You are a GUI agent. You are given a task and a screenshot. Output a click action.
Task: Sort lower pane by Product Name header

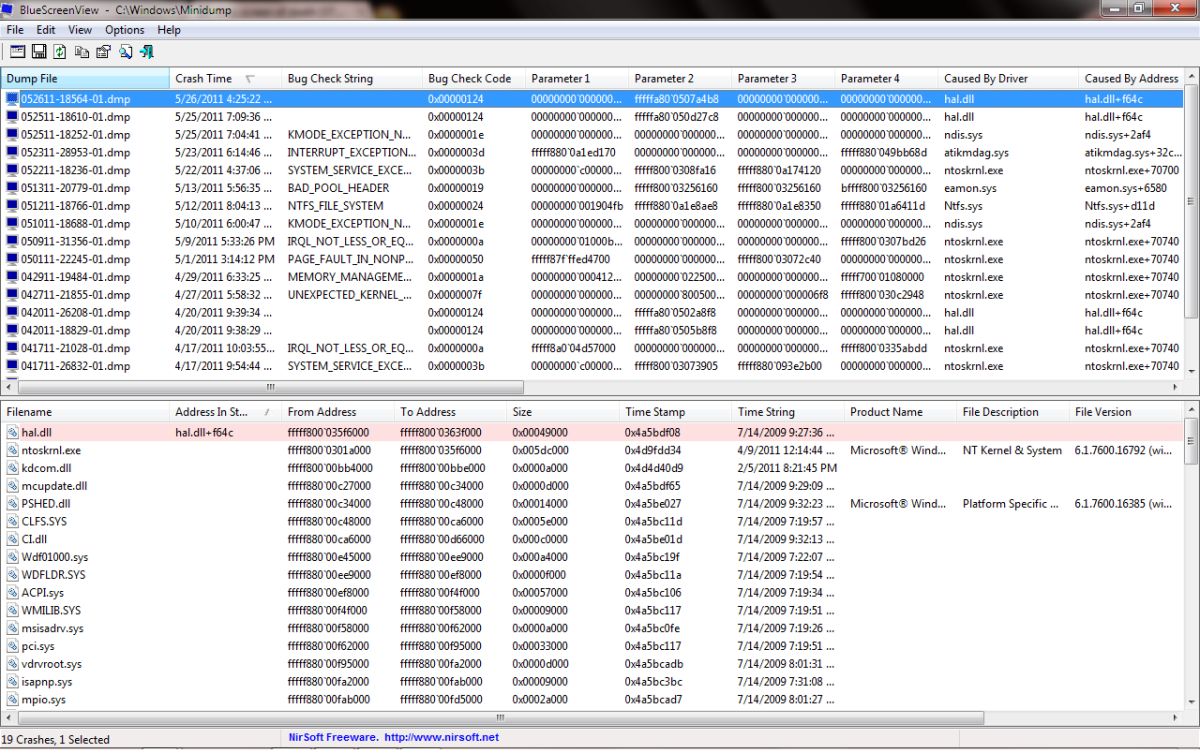(902, 412)
